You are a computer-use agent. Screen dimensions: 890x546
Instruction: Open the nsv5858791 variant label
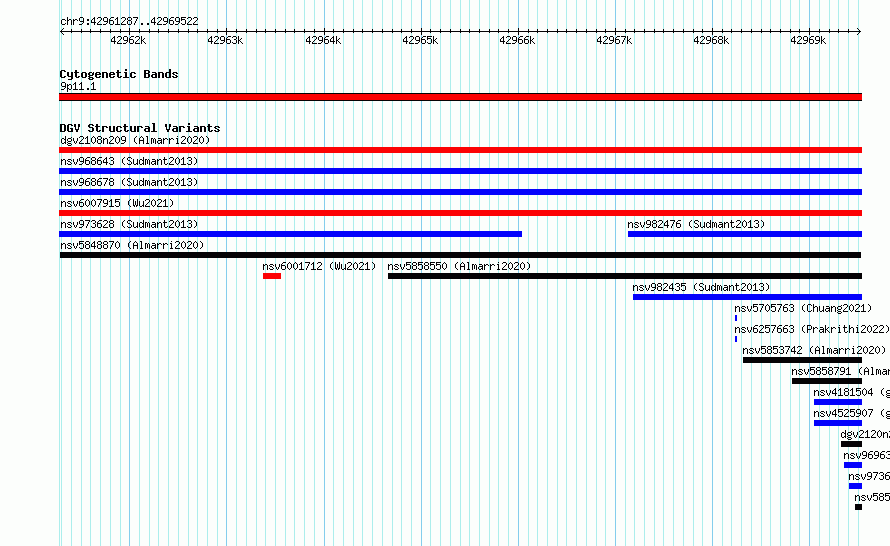(841, 371)
